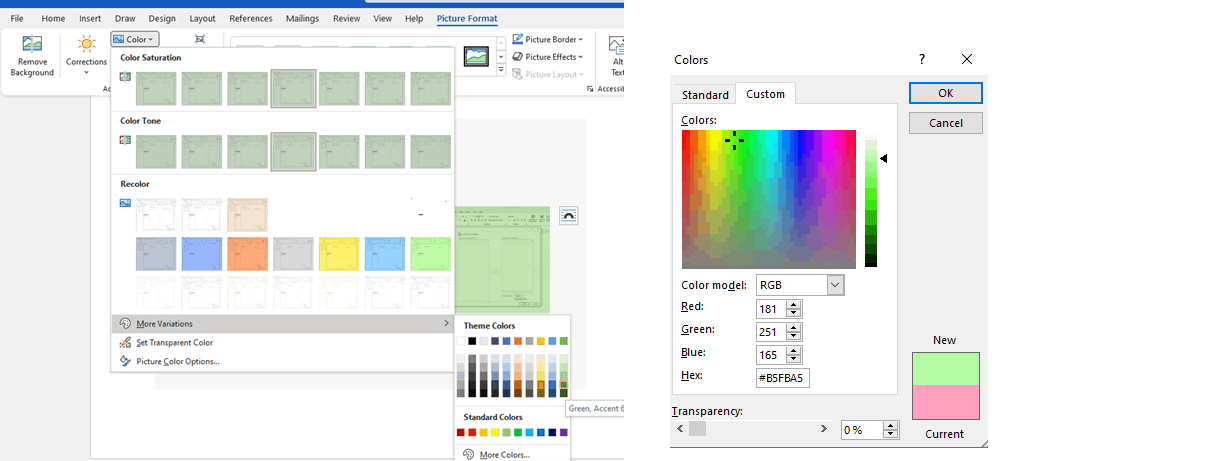
Task: Click picture styles gallery down arrow
Action: [x=500, y=58]
